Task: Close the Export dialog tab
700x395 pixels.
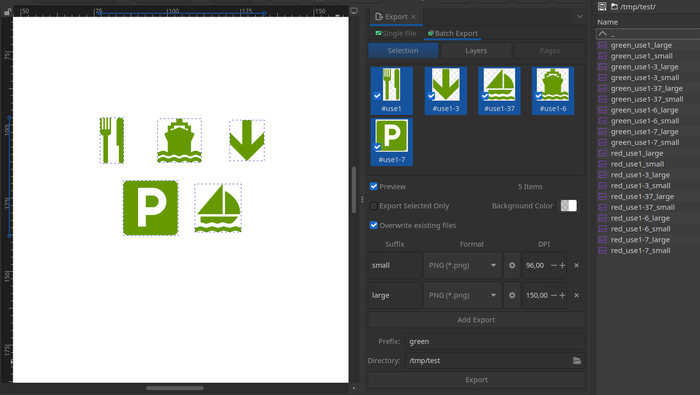Action: [413, 17]
